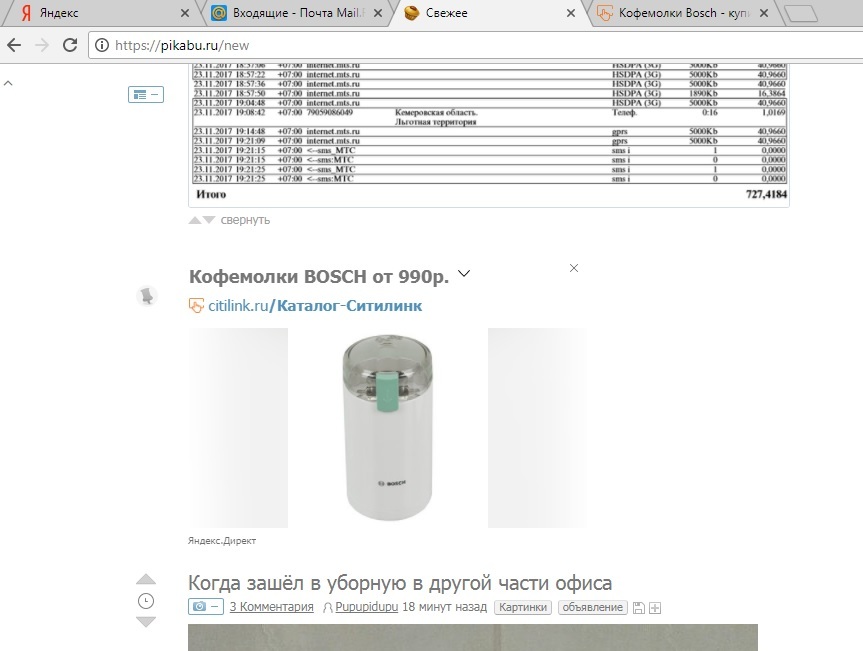Go back in browser history
The width and height of the screenshot is (863, 651).
pos(14,45)
